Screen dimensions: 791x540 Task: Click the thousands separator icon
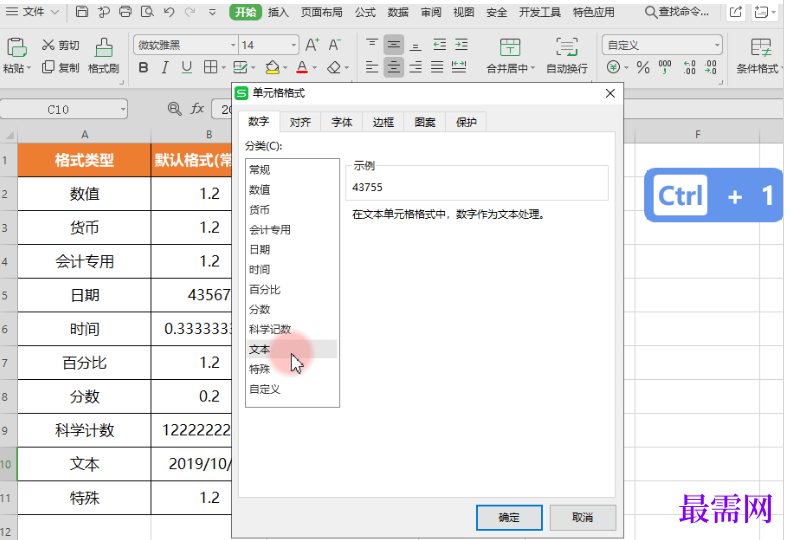point(665,67)
